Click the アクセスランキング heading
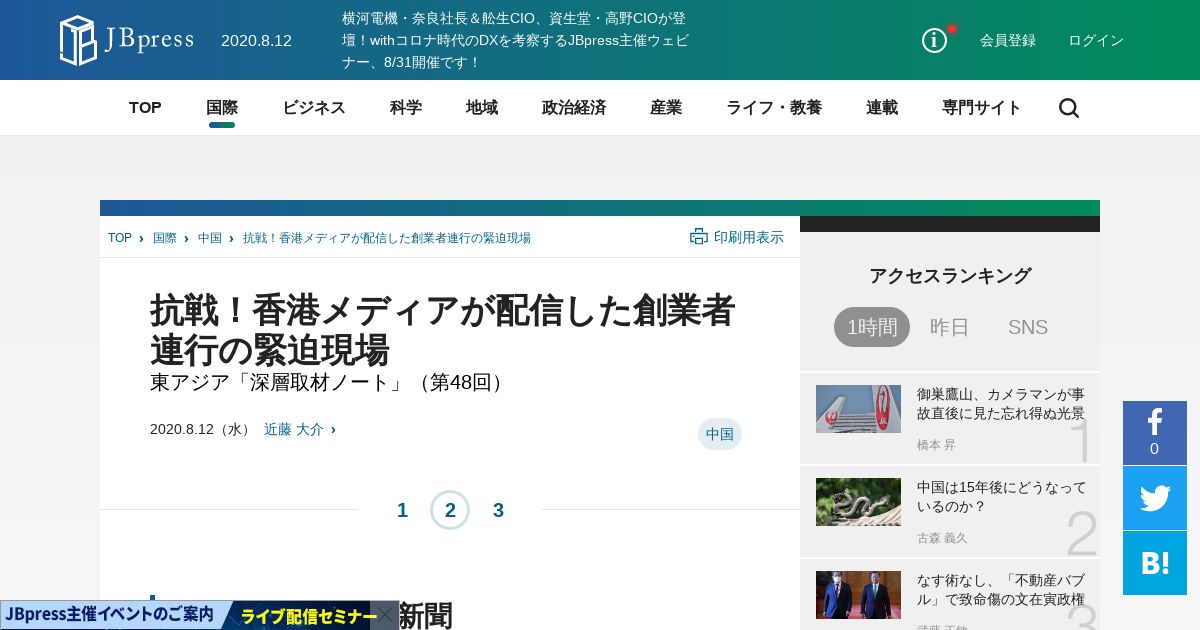 (x=950, y=276)
